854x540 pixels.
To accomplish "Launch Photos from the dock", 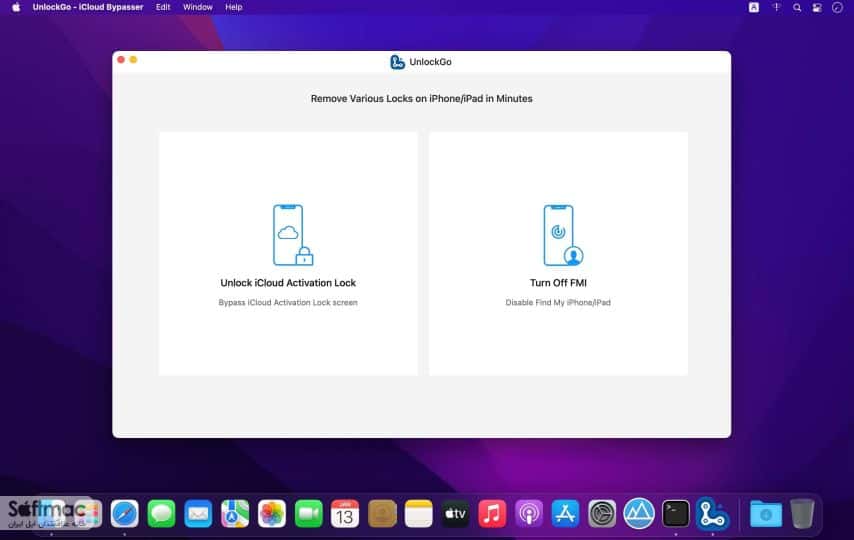I will click(x=271, y=514).
